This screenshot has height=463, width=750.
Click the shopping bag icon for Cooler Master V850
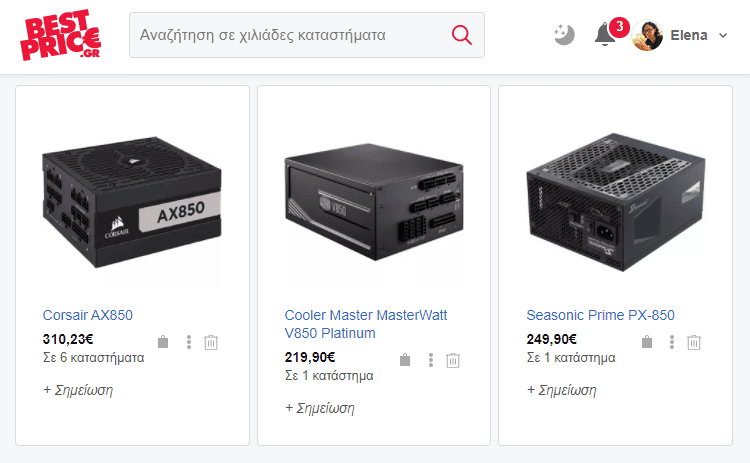(x=405, y=360)
